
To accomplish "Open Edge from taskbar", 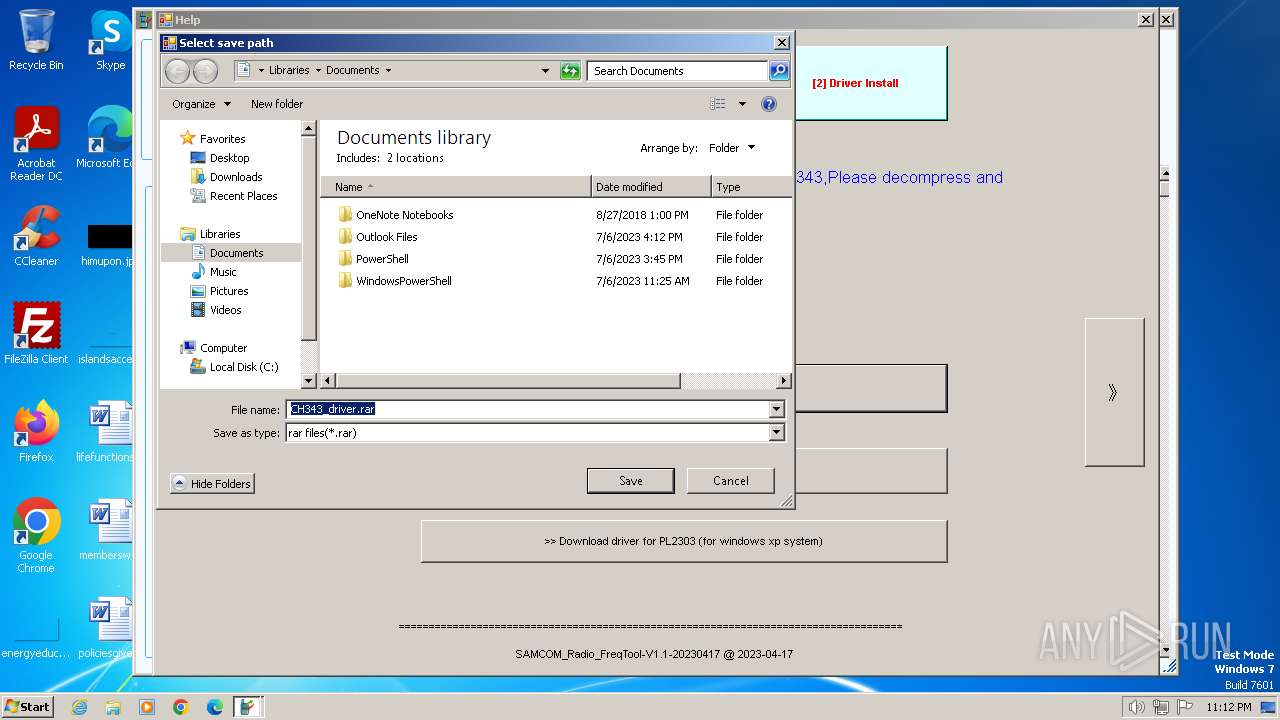I will coord(215,707).
